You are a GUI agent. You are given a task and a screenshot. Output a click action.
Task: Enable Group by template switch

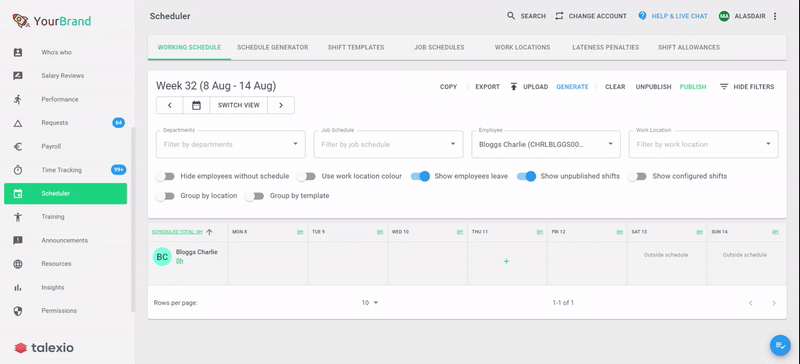tap(254, 196)
